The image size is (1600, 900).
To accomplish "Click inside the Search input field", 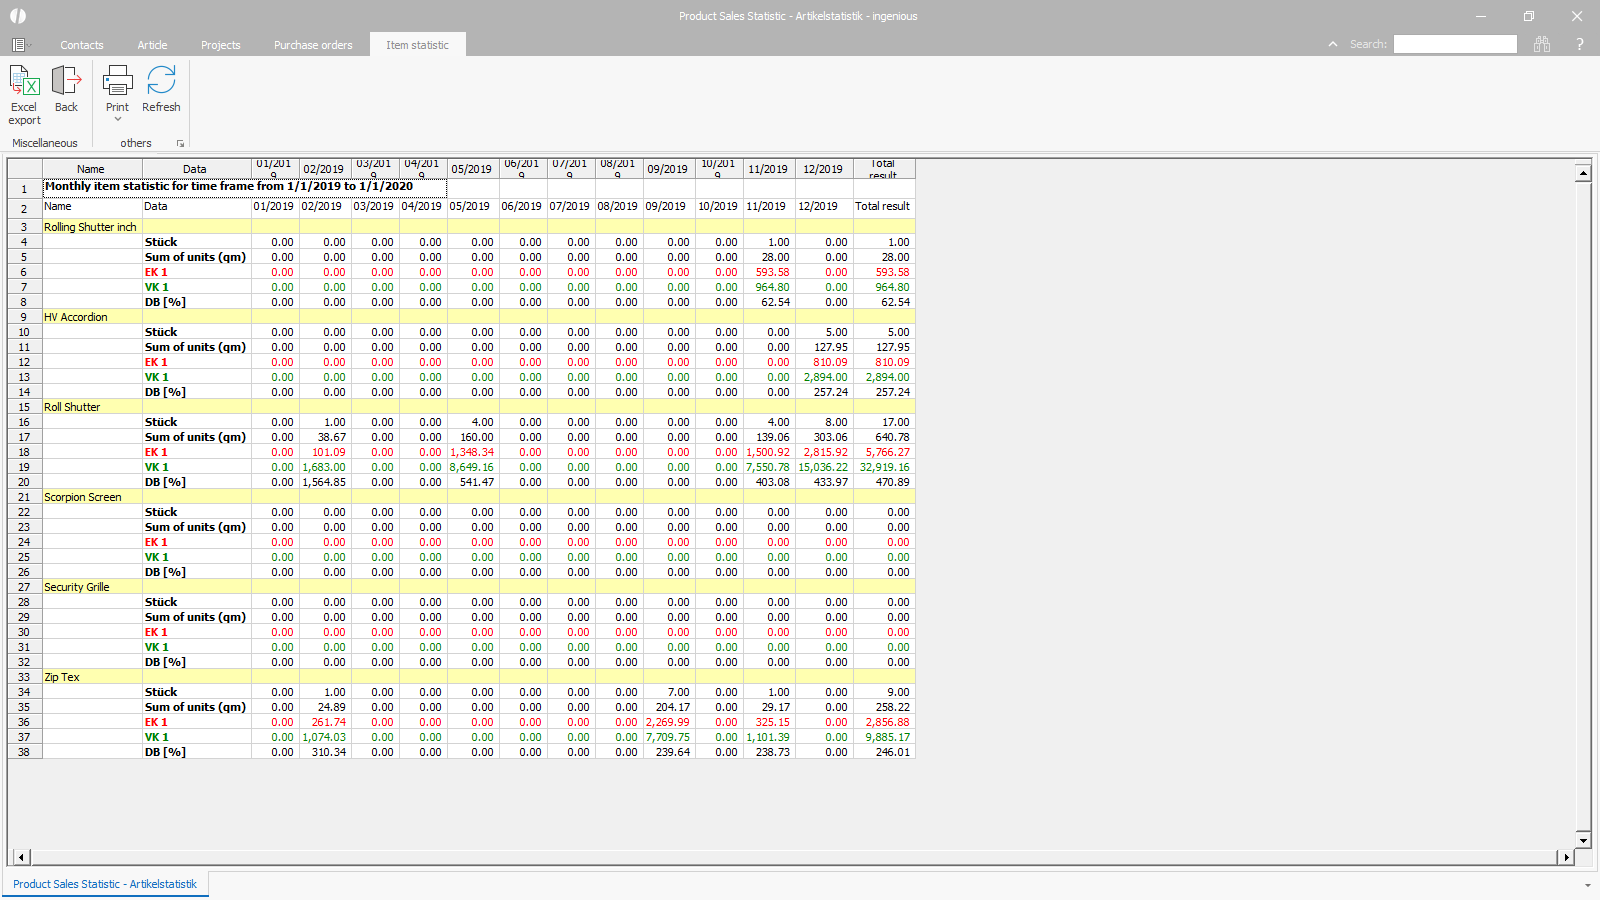I will pos(1455,44).
